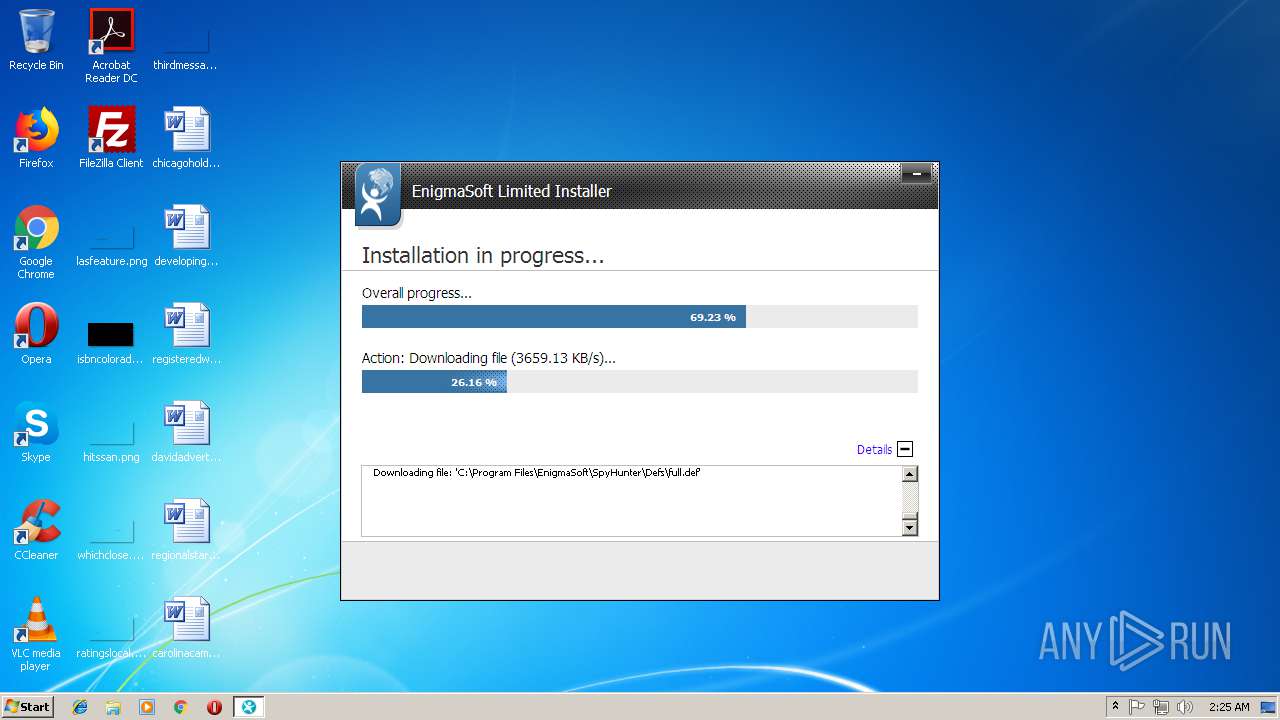Open the developing... Word document
Viewport: 1280px width, 720px height.
click(185, 236)
